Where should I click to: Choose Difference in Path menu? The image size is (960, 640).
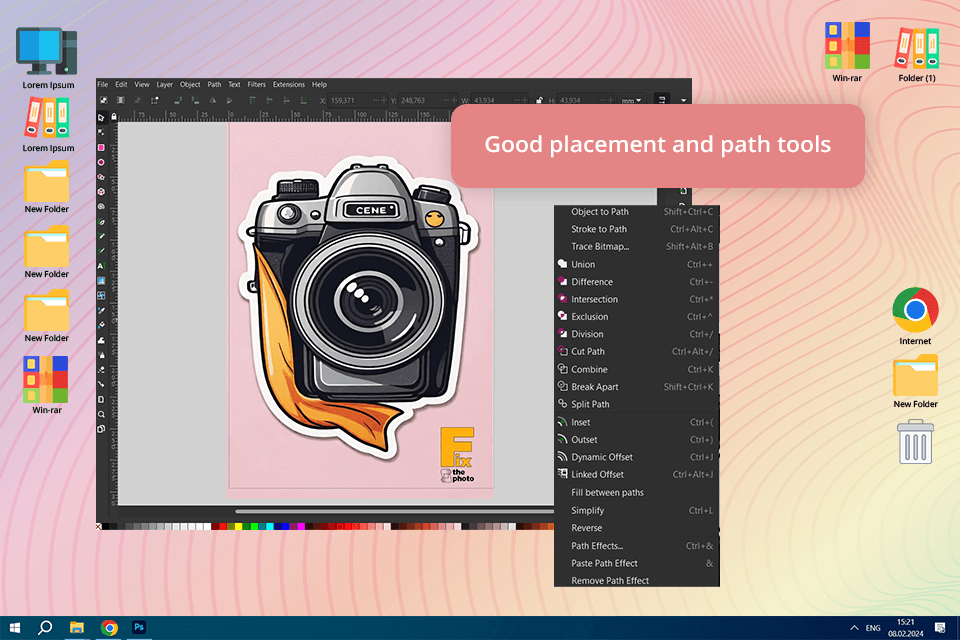point(637,282)
